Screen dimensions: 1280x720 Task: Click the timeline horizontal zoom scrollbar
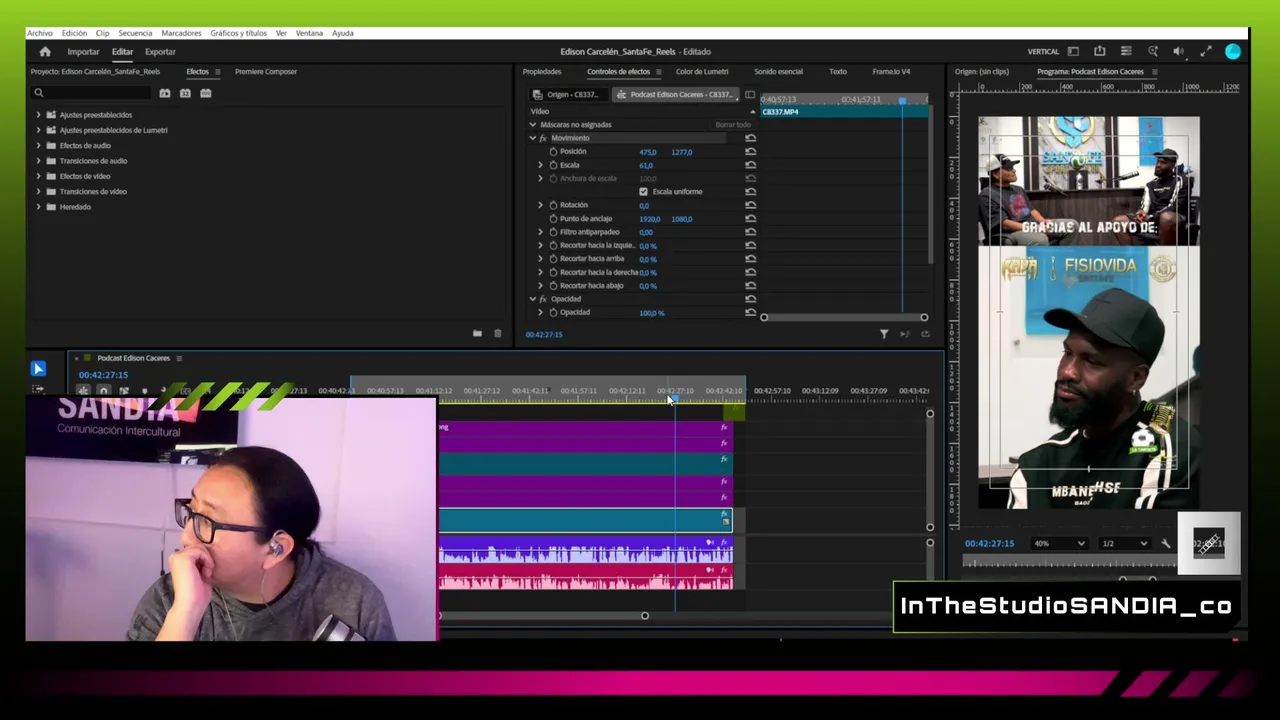pos(542,616)
